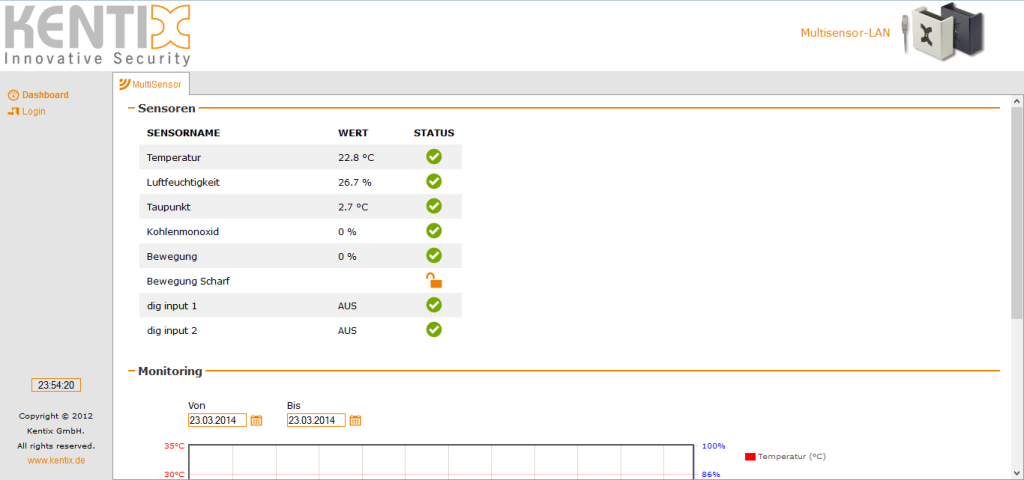This screenshot has height=480, width=1024.
Task: Click the dig input 1 status icon
Action: (x=434, y=305)
